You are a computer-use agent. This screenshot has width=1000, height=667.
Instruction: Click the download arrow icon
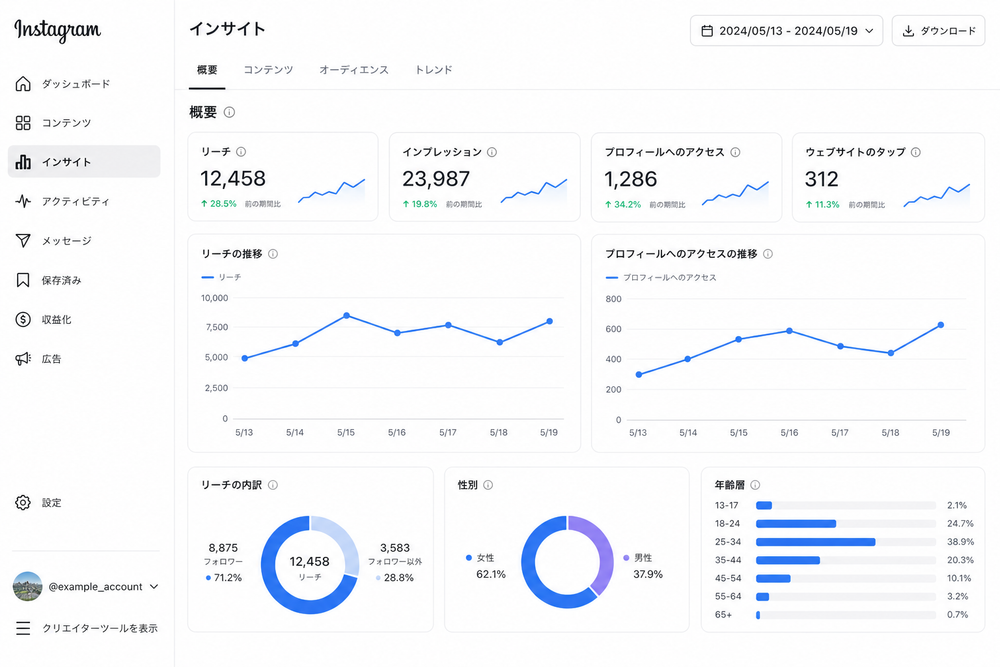pos(908,31)
